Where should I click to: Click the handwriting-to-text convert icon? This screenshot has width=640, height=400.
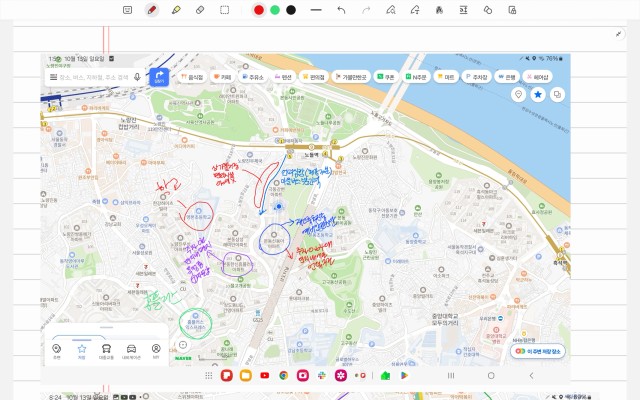pyautogui.click(x=415, y=10)
